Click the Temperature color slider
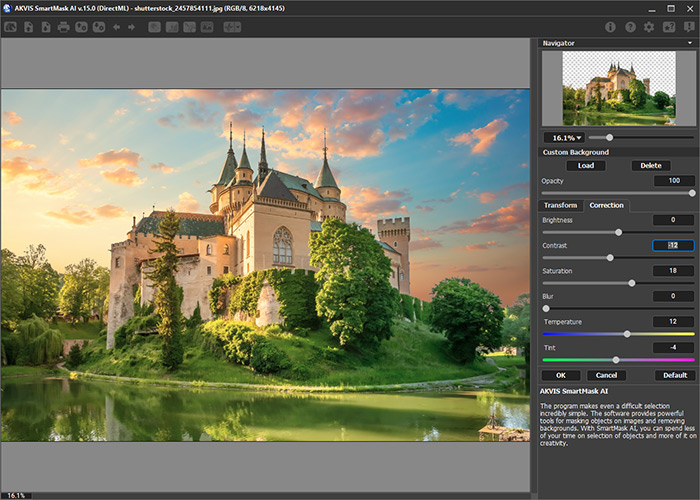The height and width of the screenshot is (500, 700). tap(627, 334)
